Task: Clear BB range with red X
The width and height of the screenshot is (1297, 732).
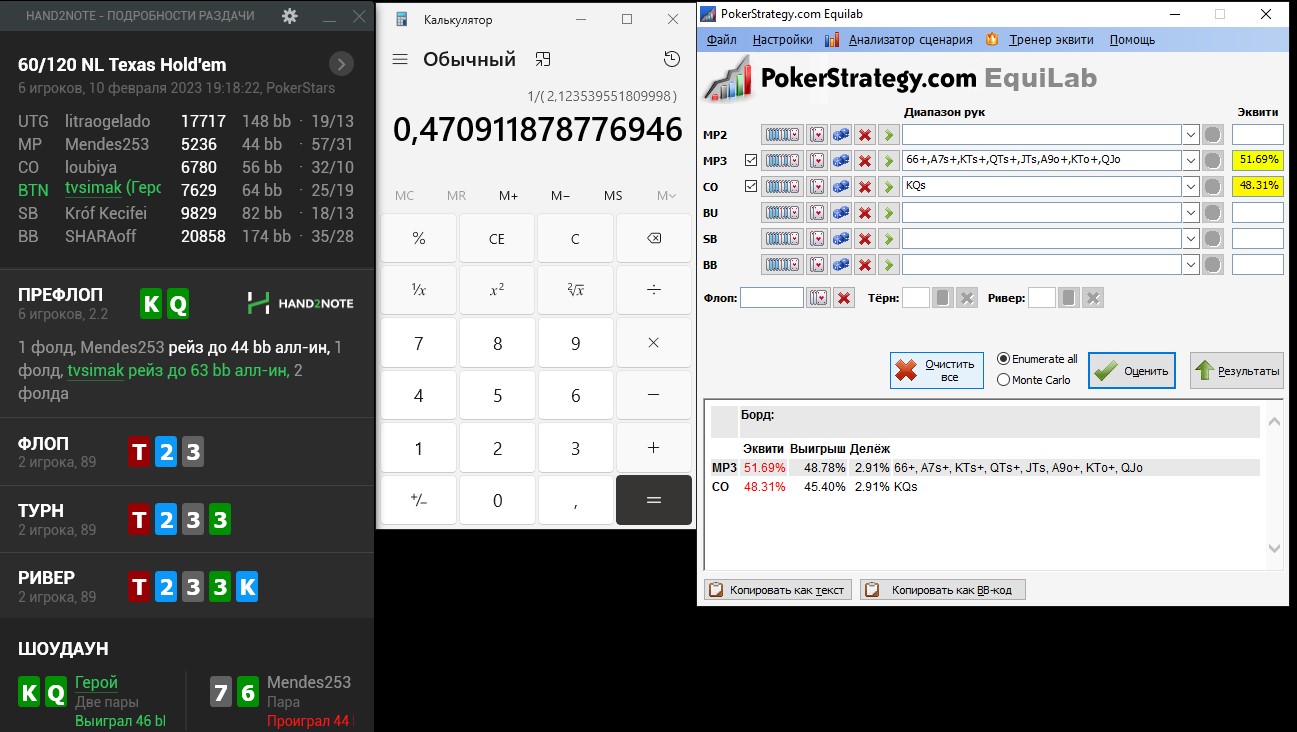Action: pyautogui.click(x=865, y=265)
